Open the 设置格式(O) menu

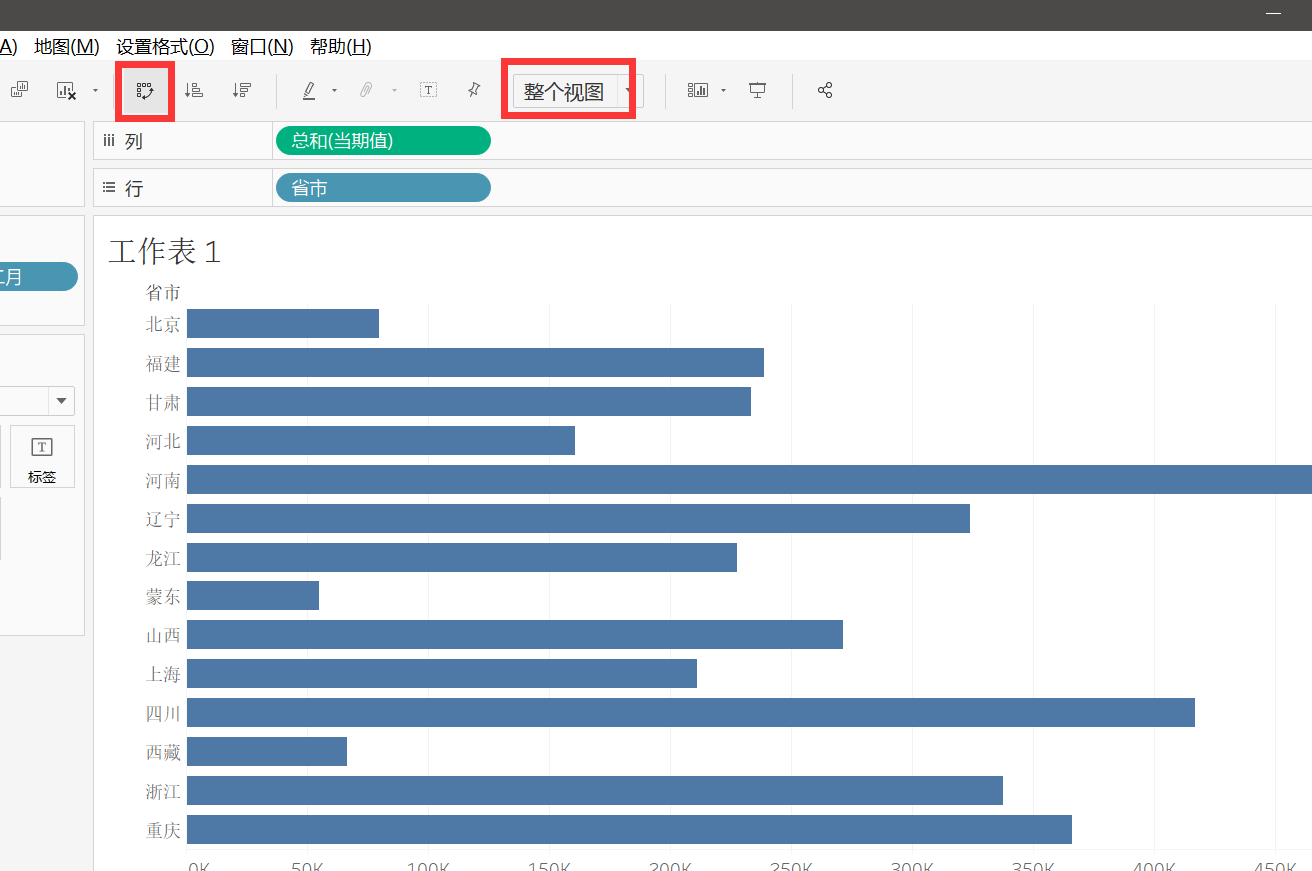[165, 46]
